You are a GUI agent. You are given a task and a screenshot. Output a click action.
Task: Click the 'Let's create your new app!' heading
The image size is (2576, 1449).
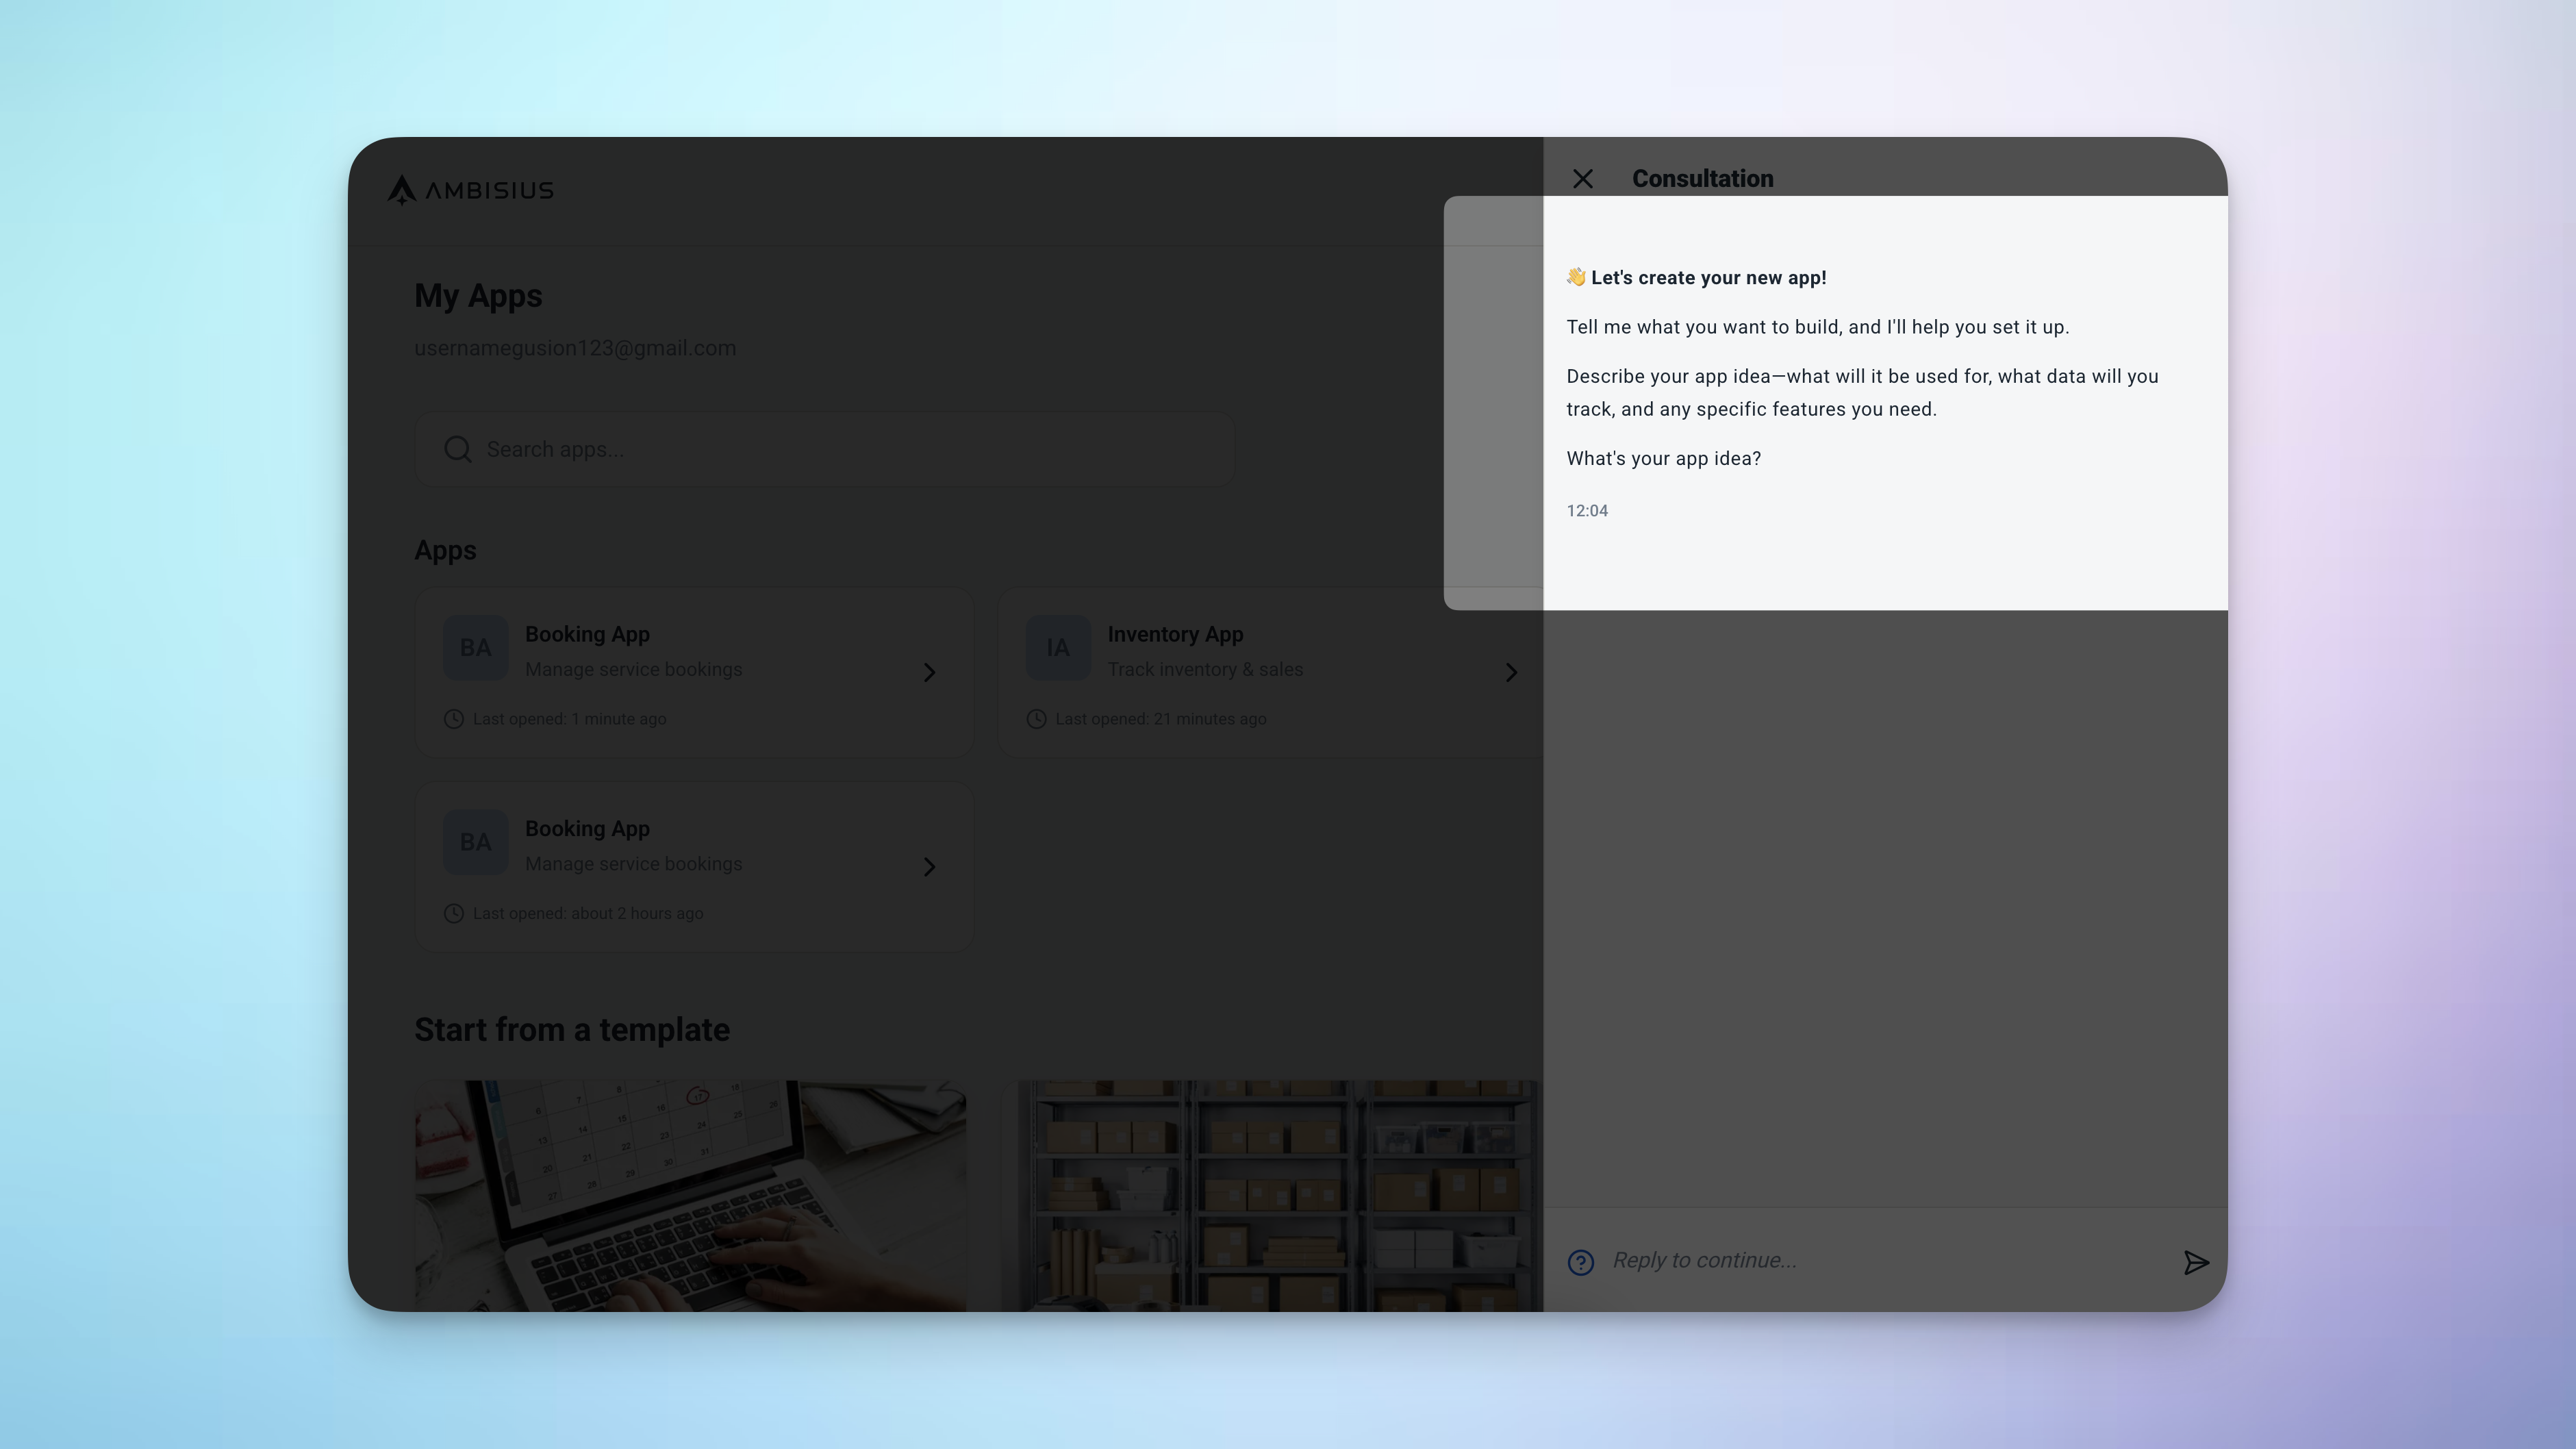click(x=1696, y=278)
